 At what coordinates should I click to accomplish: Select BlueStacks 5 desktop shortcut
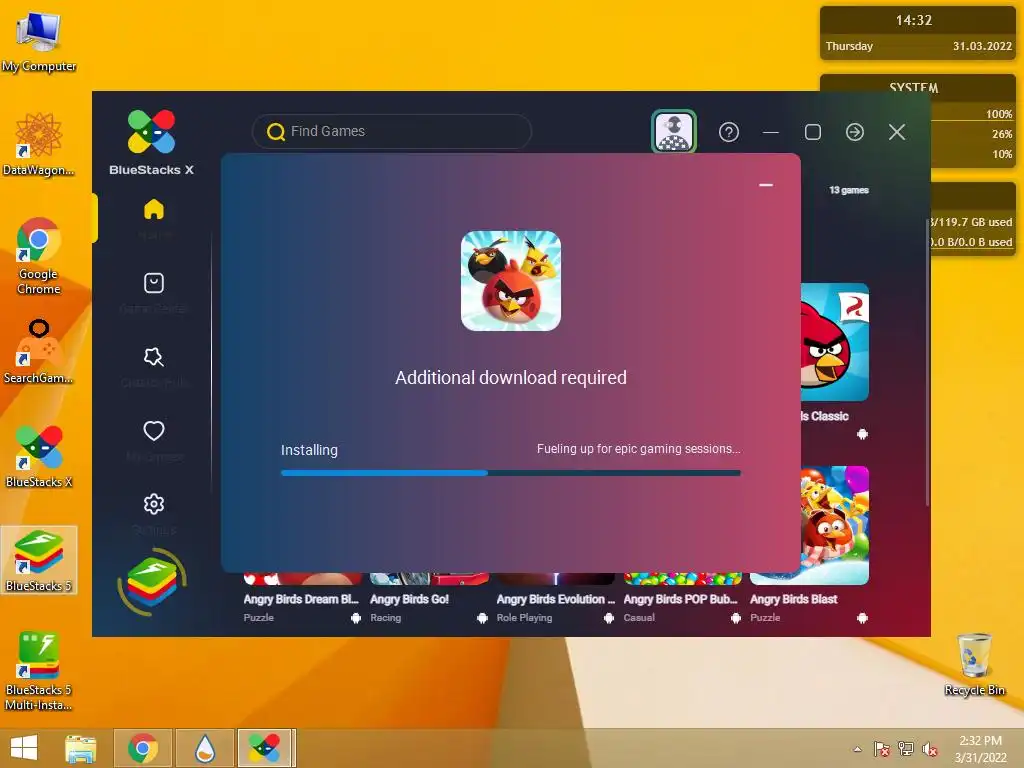click(39, 560)
